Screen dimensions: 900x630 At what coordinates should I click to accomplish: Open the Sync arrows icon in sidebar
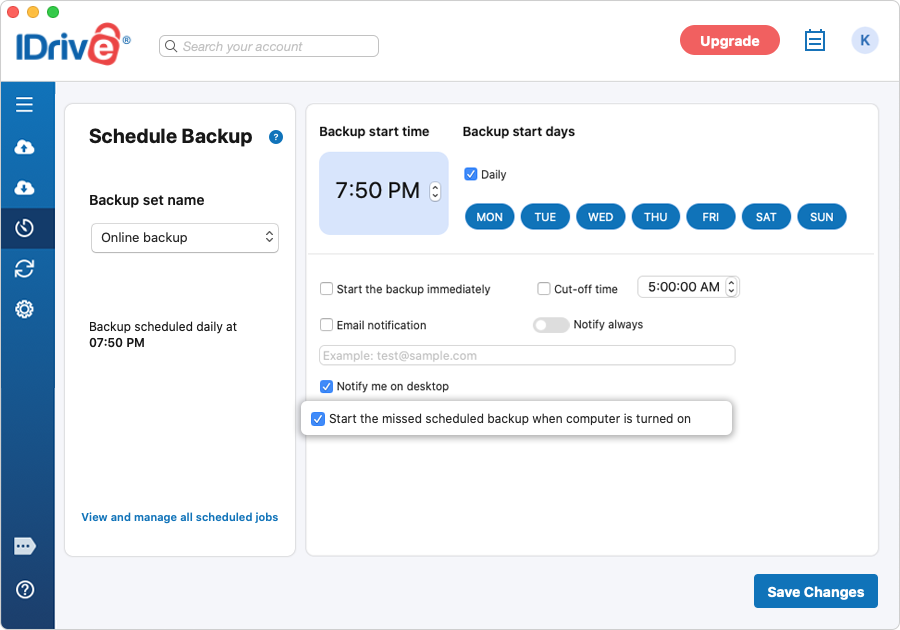24,269
